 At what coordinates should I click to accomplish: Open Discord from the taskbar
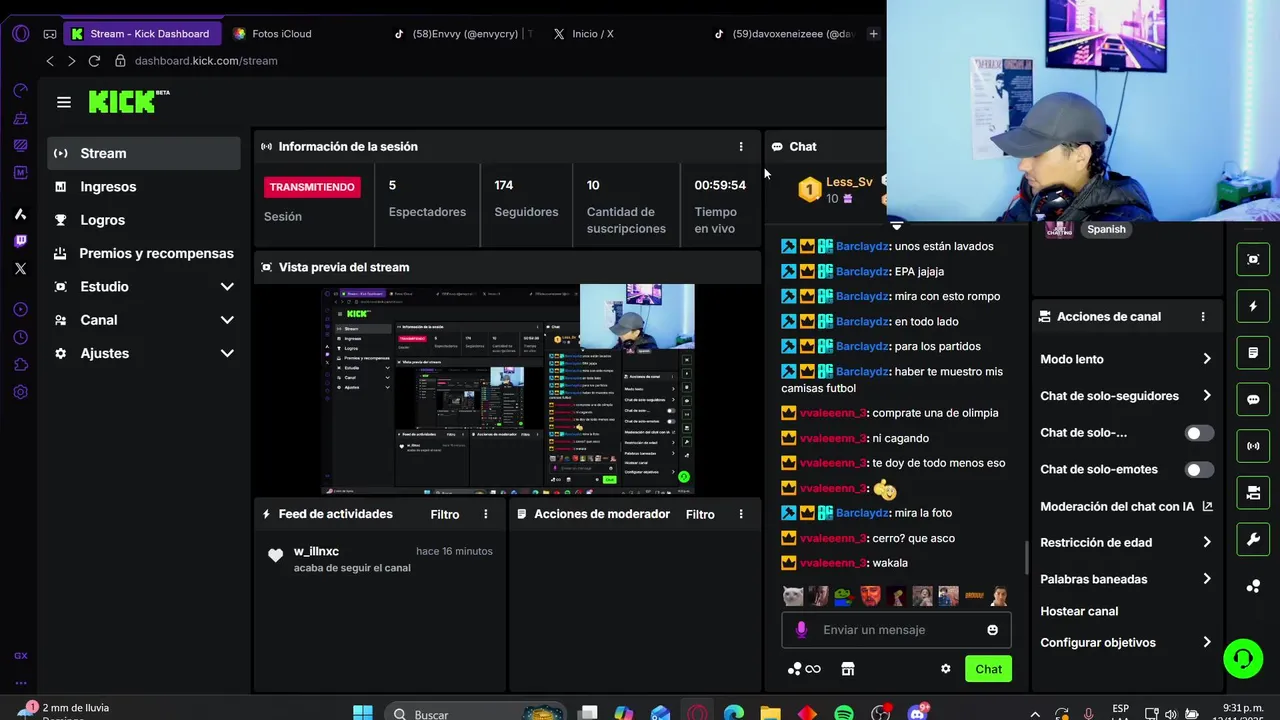tap(917, 713)
